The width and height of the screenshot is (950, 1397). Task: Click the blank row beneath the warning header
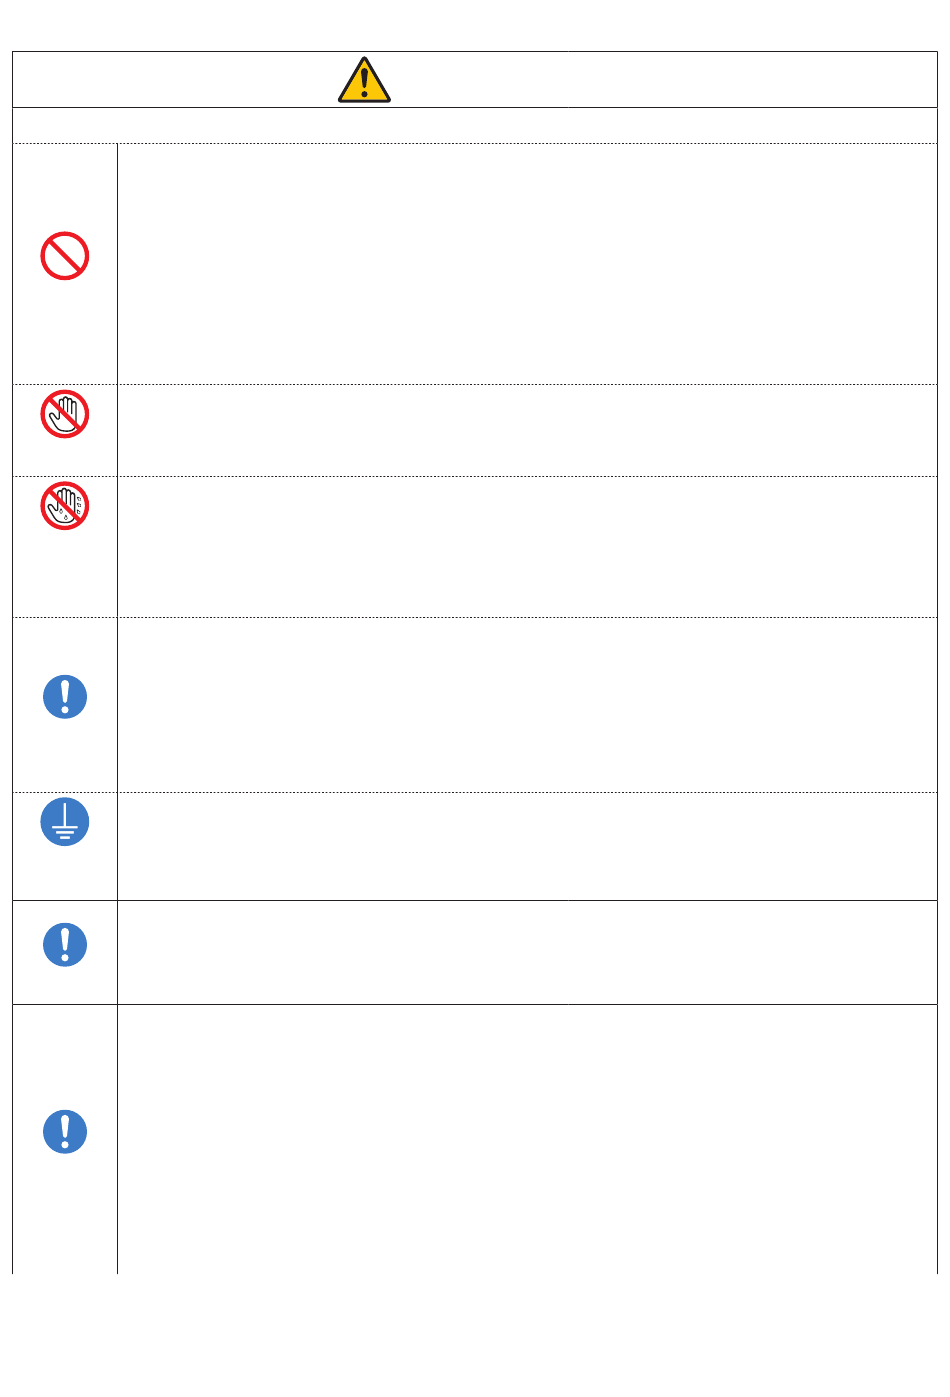475,125
